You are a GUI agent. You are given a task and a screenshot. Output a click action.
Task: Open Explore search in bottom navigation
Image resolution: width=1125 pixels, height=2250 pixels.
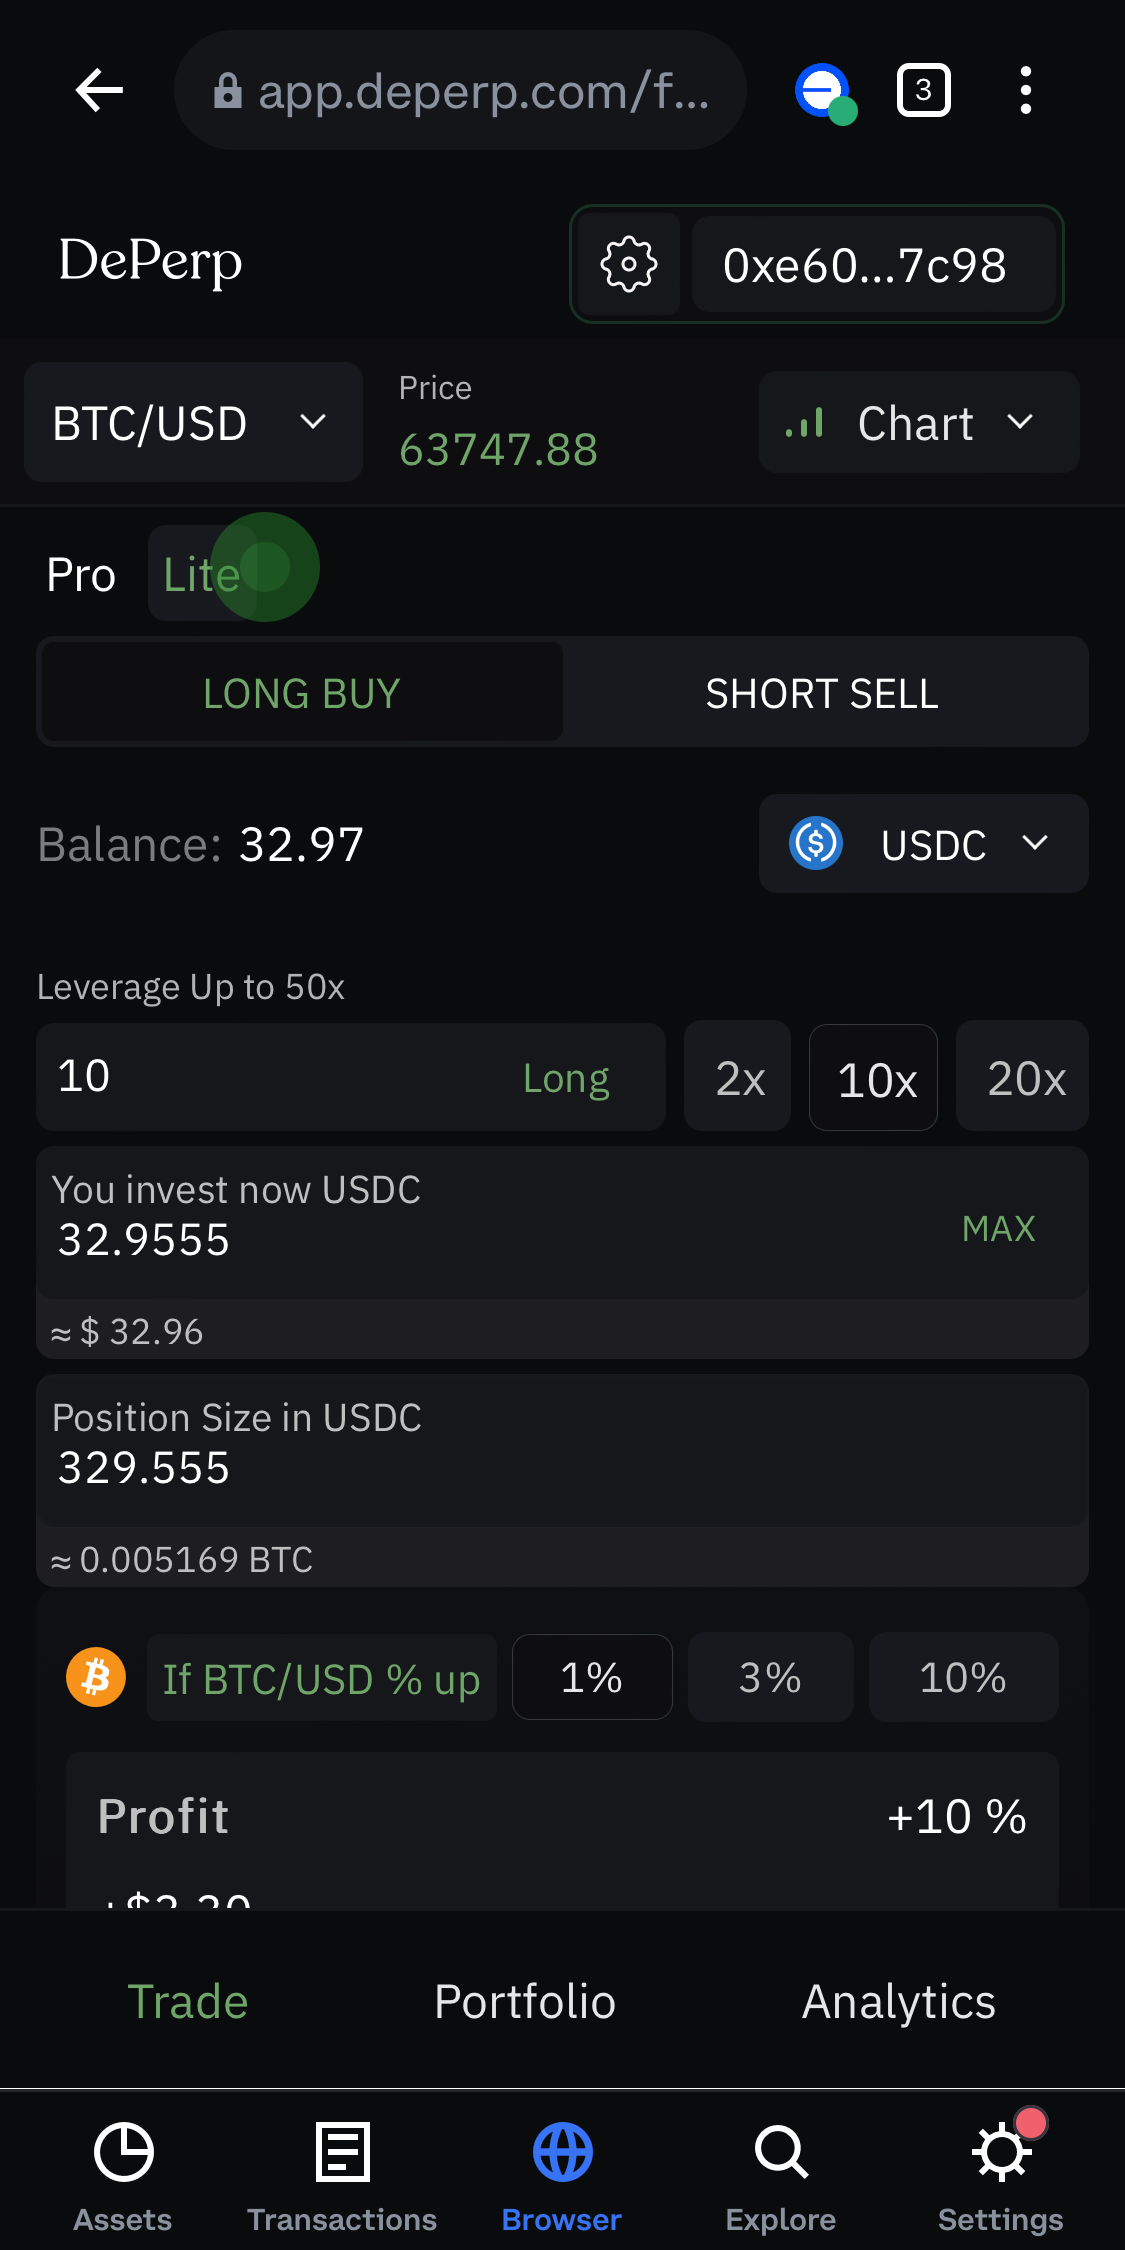[x=781, y=2176]
